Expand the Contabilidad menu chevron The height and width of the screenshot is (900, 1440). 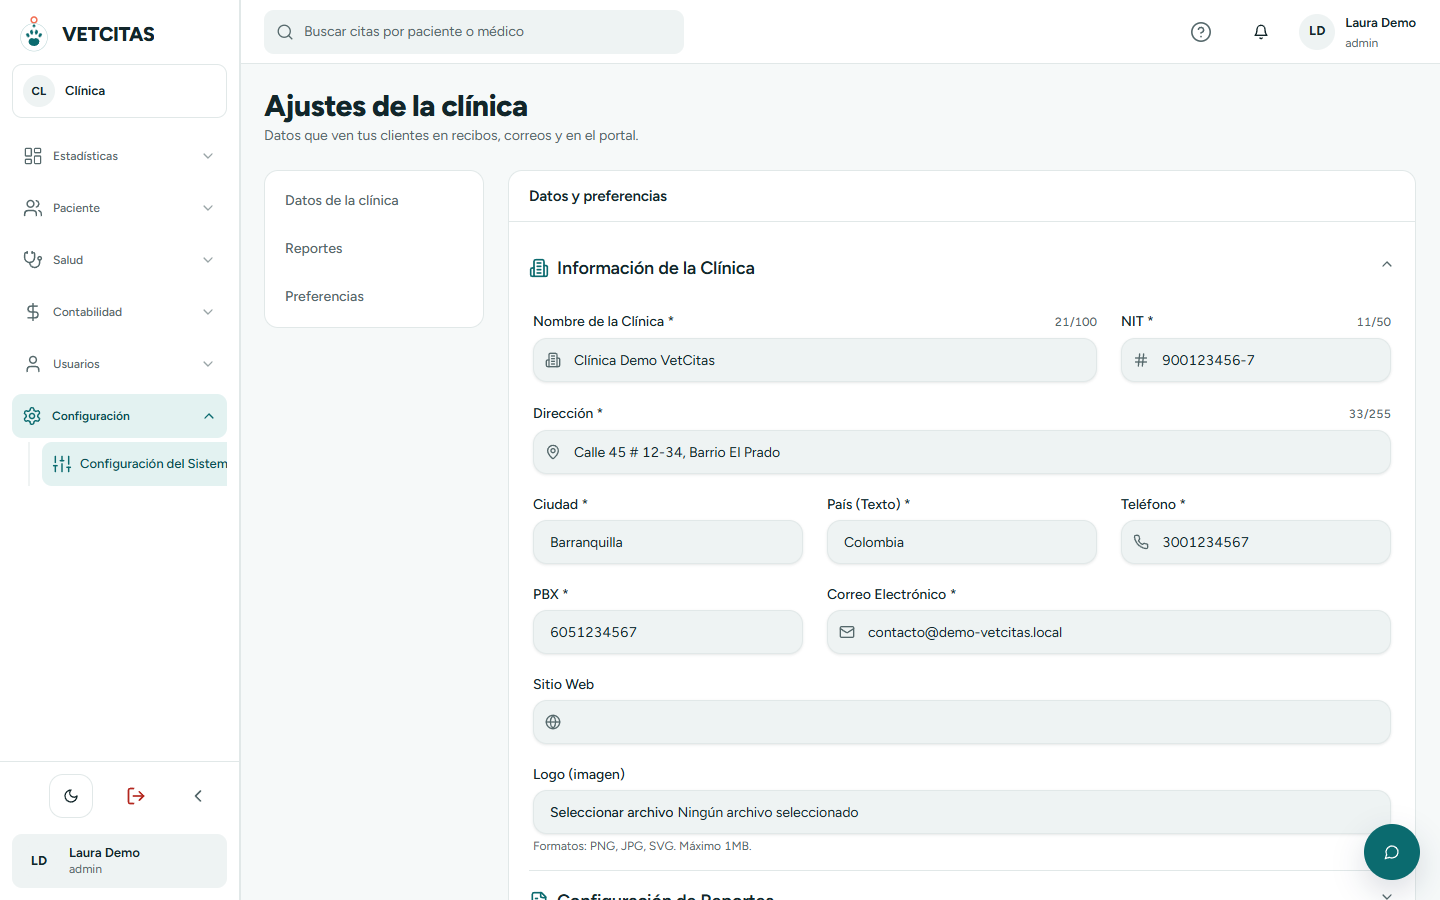point(208,312)
